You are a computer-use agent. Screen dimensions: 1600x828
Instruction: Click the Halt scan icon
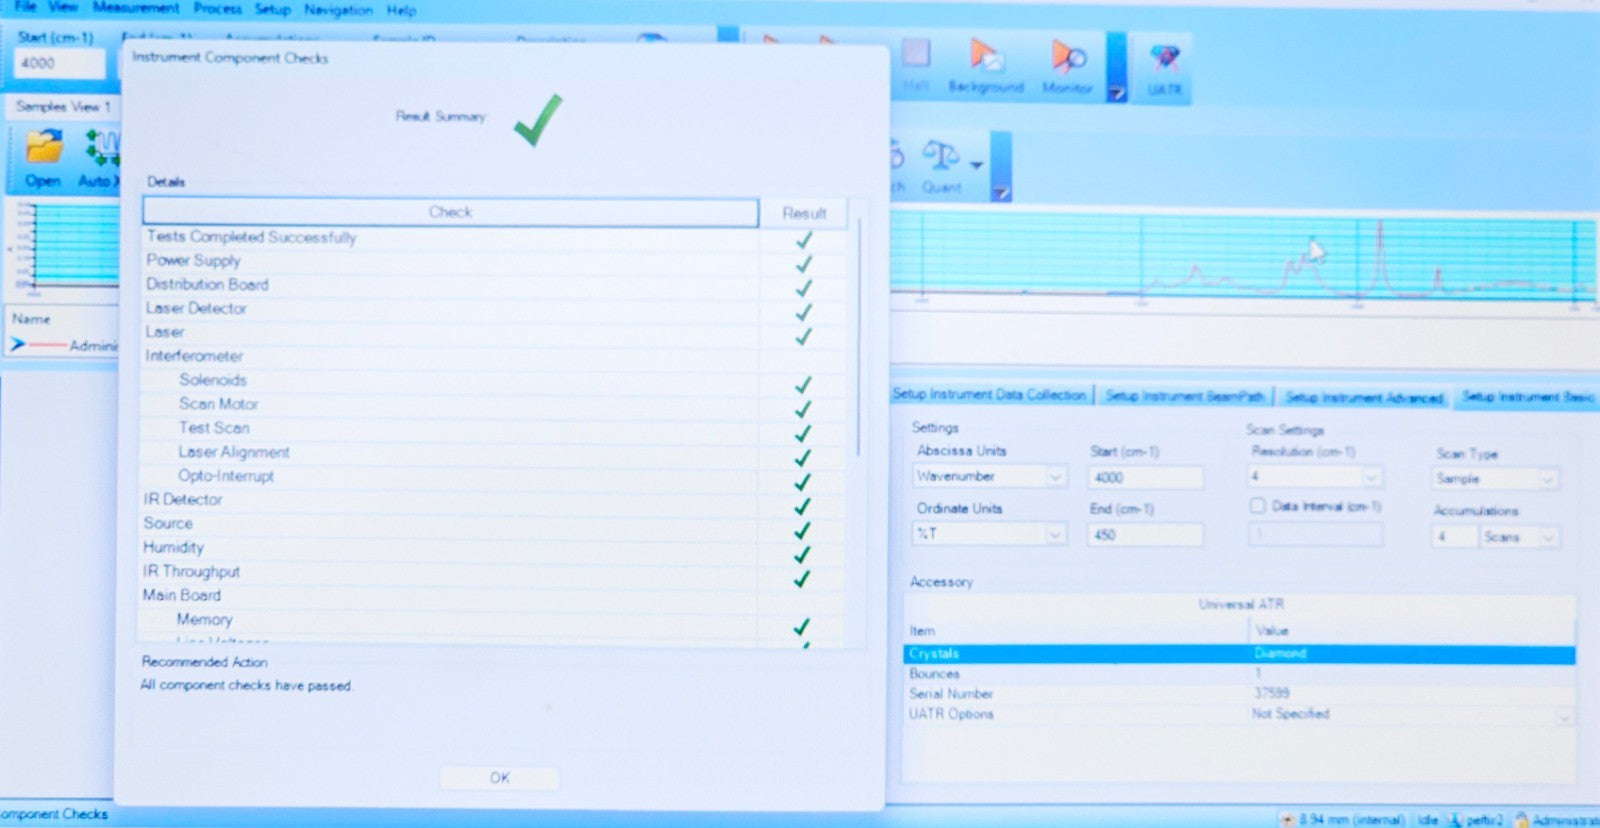915,53
